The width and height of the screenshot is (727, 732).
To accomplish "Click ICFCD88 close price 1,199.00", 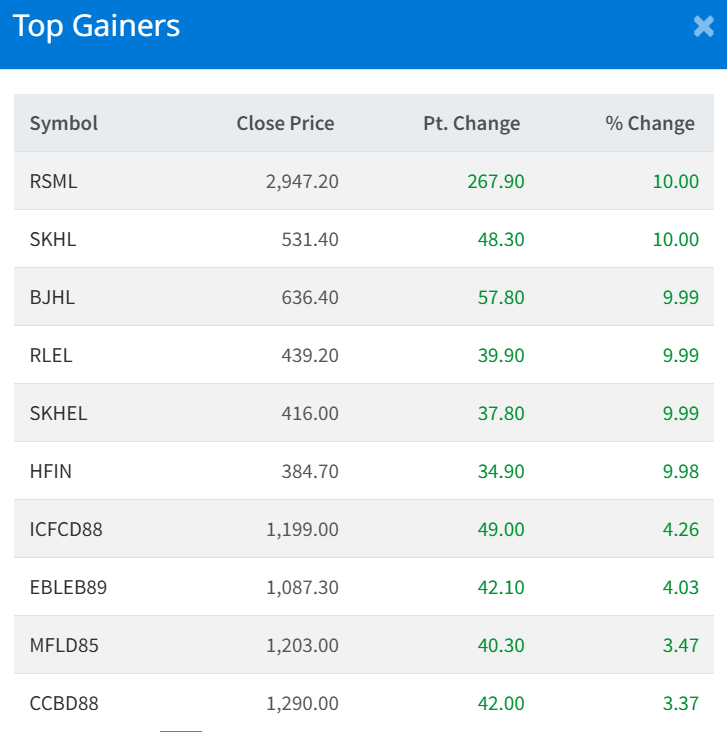I will [x=302, y=529].
